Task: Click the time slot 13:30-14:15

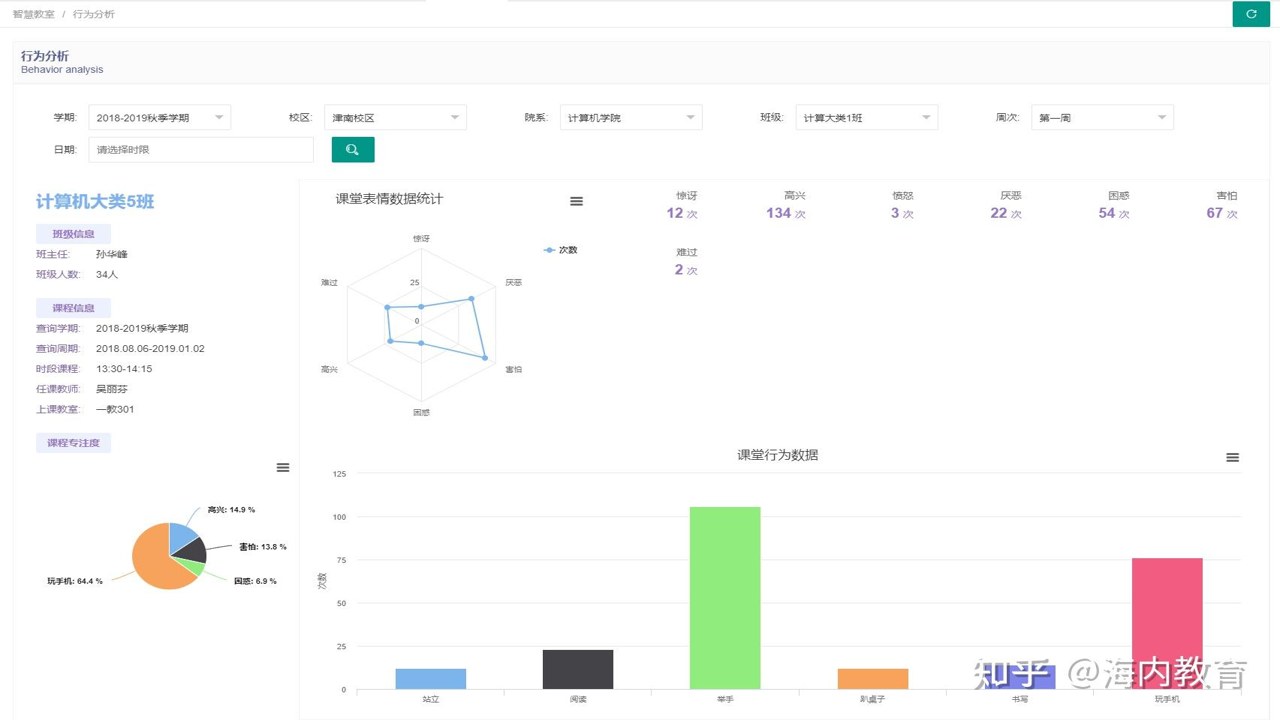Action: (x=124, y=369)
